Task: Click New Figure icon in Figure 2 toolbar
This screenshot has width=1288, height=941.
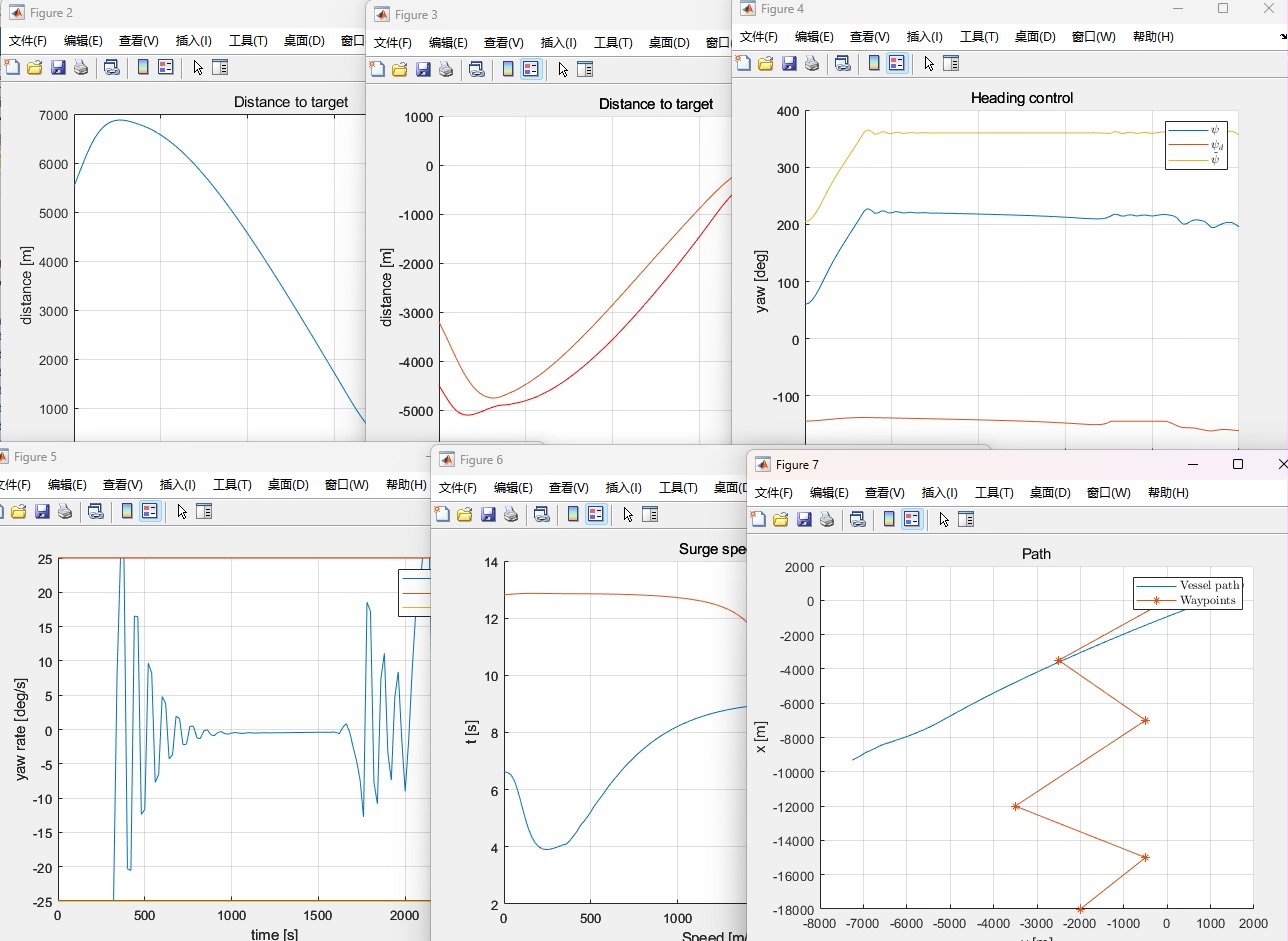Action: click(x=12, y=67)
